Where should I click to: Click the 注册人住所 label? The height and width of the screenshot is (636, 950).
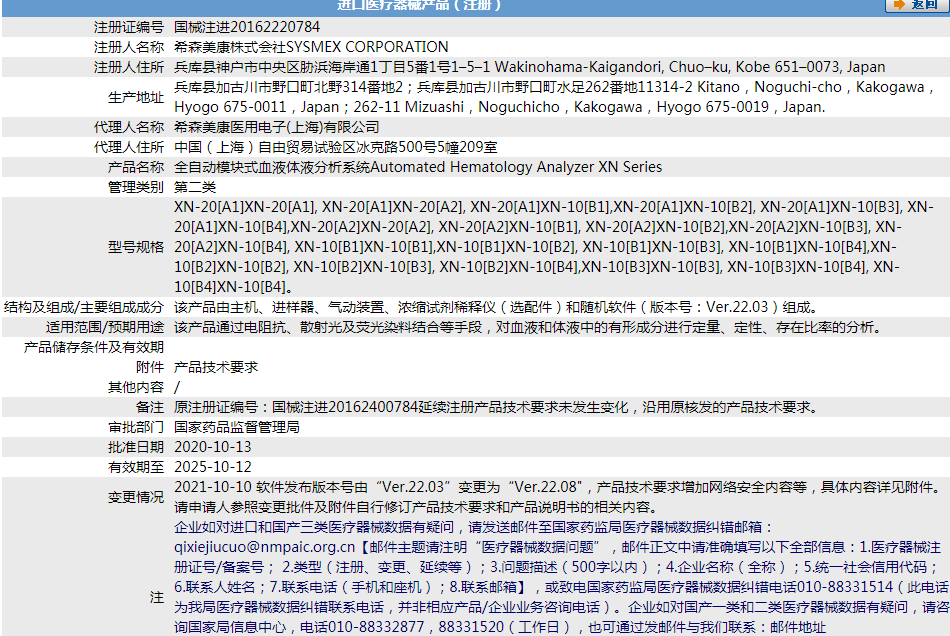click(x=128, y=67)
